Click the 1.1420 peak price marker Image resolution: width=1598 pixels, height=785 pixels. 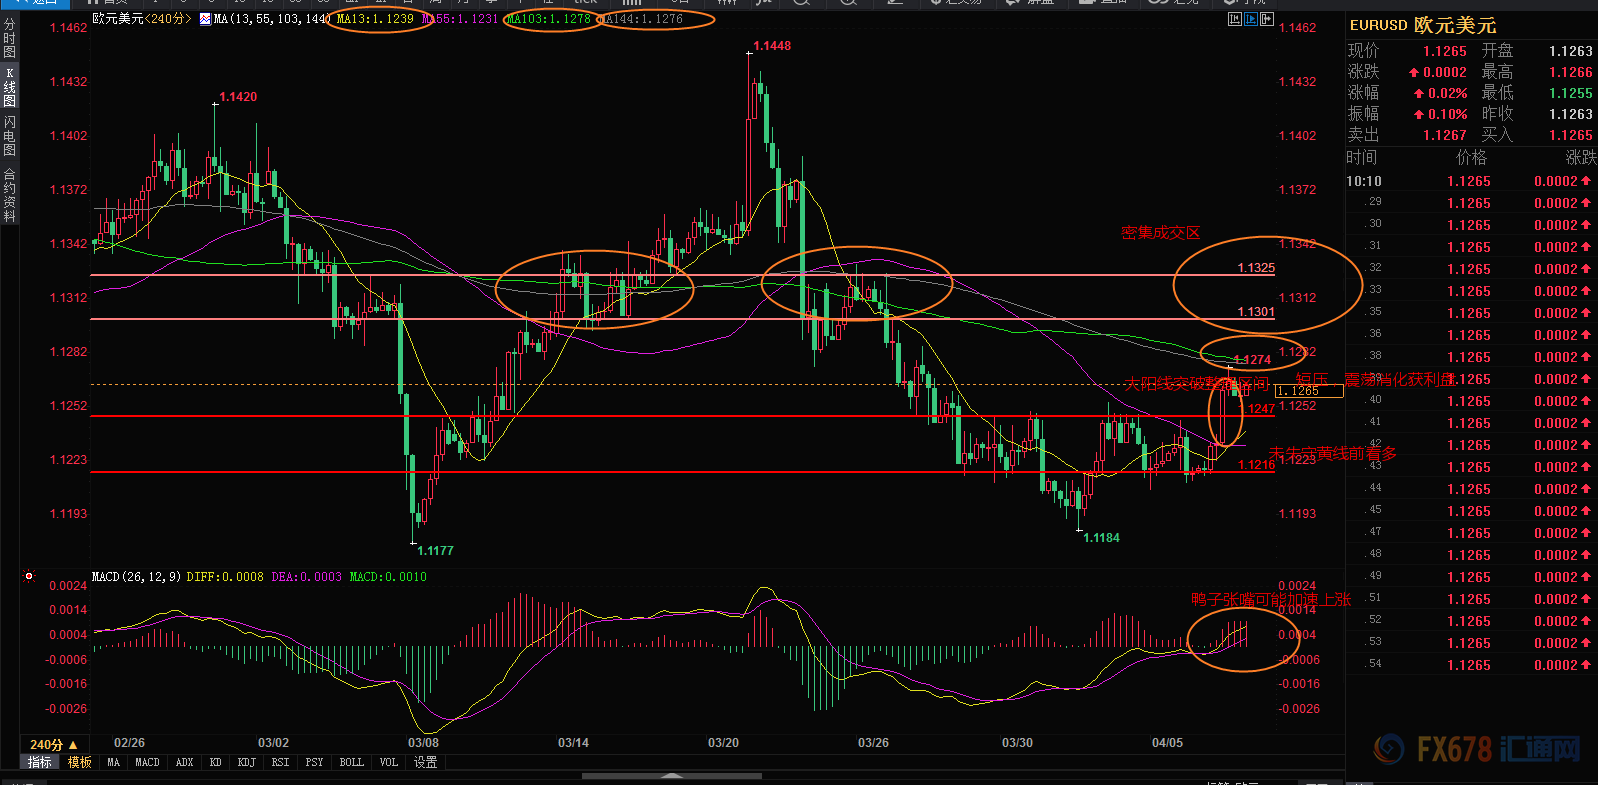click(238, 97)
